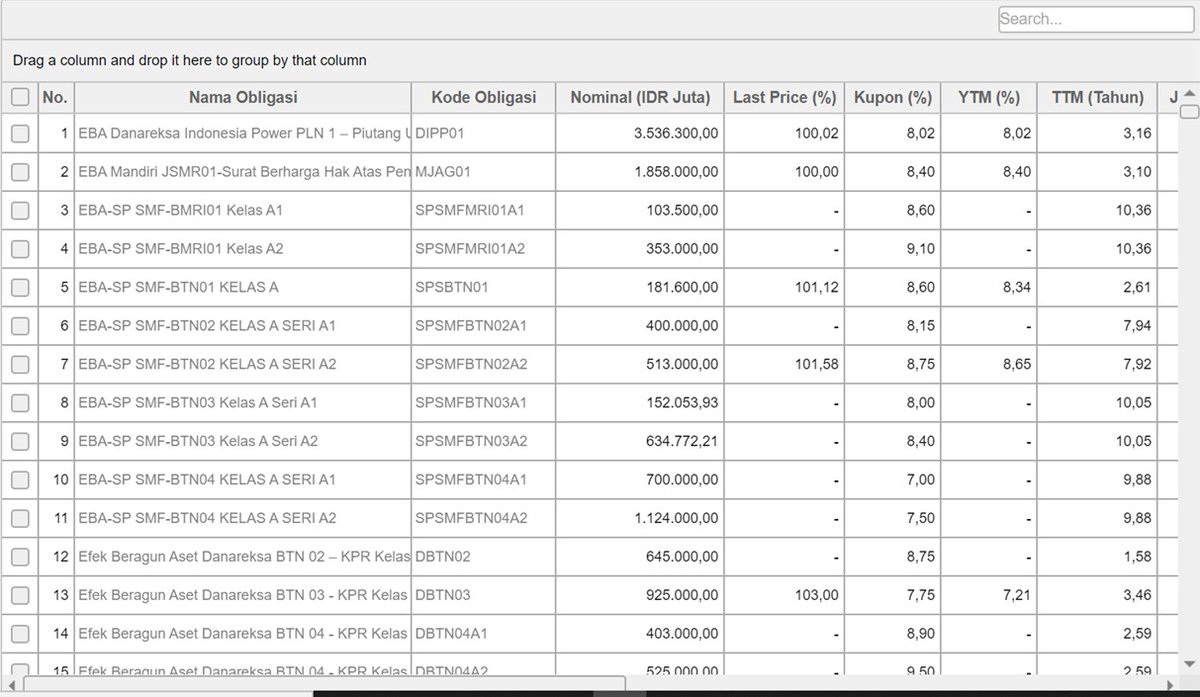Image resolution: width=1200 pixels, height=697 pixels.
Task: Click row number 4 cell
Action: tap(56, 249)
